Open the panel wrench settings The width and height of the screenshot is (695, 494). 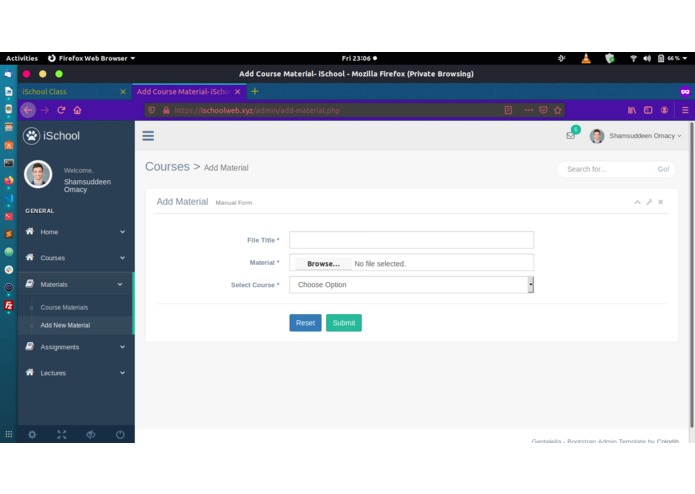point(649,202)
